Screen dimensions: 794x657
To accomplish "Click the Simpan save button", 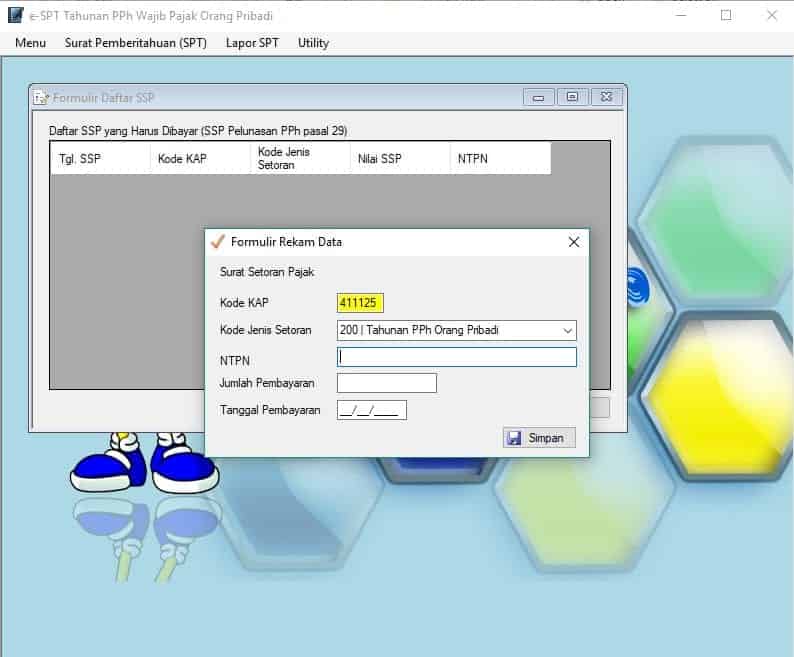I will pyautogui.click(x=539, y=438).
